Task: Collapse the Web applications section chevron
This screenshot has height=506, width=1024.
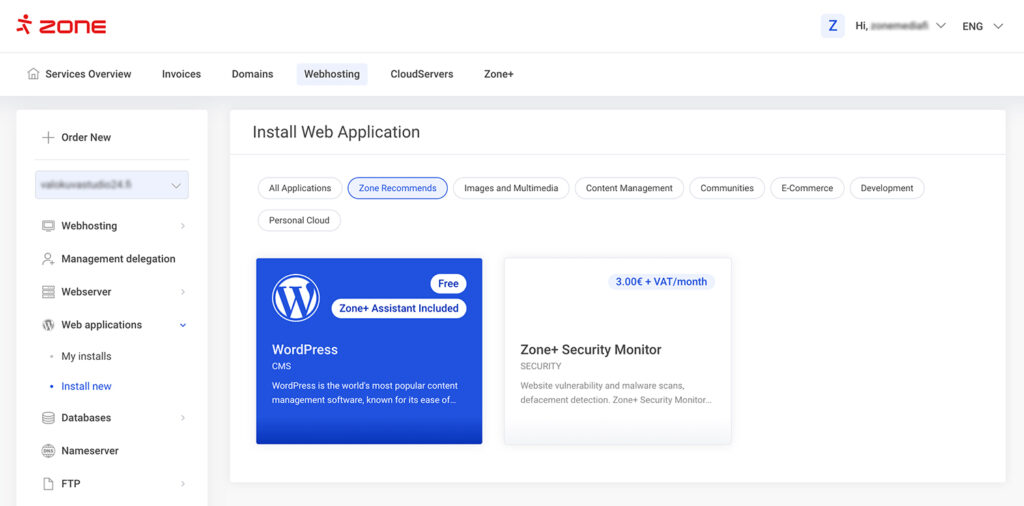Action: coord(183,325)
